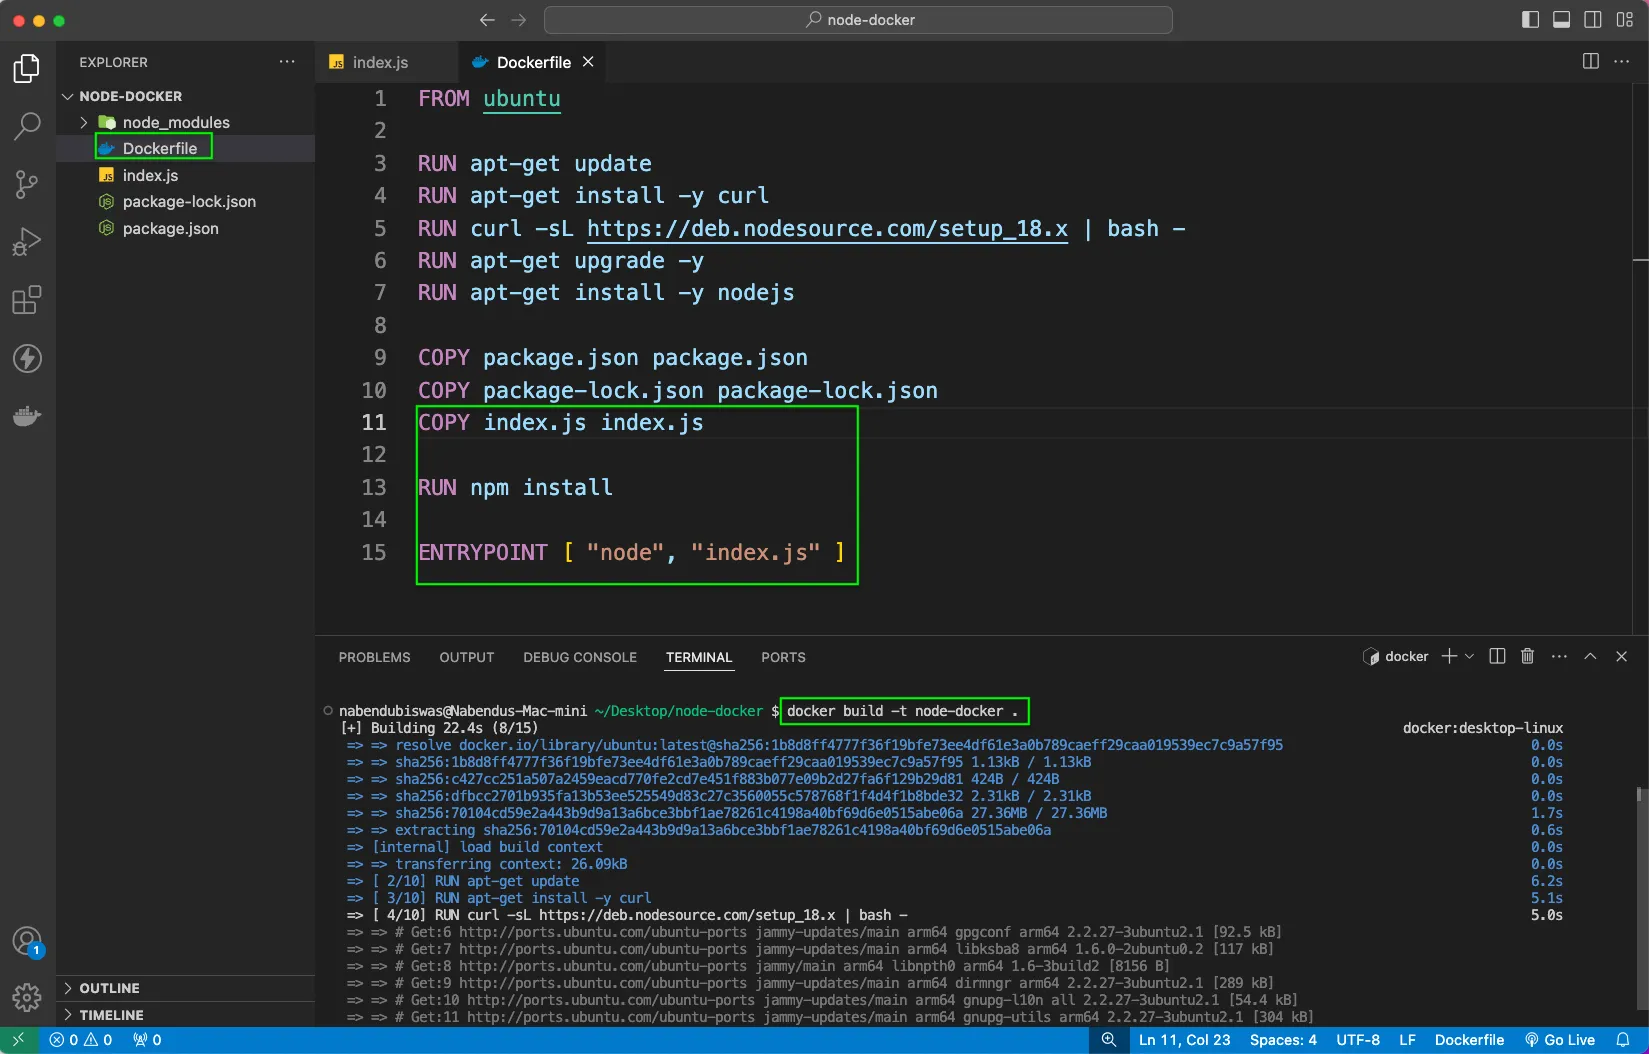Click the ubuntu image name link
The height and width of the screenshot is (1054, 1649).
point(522,99)
